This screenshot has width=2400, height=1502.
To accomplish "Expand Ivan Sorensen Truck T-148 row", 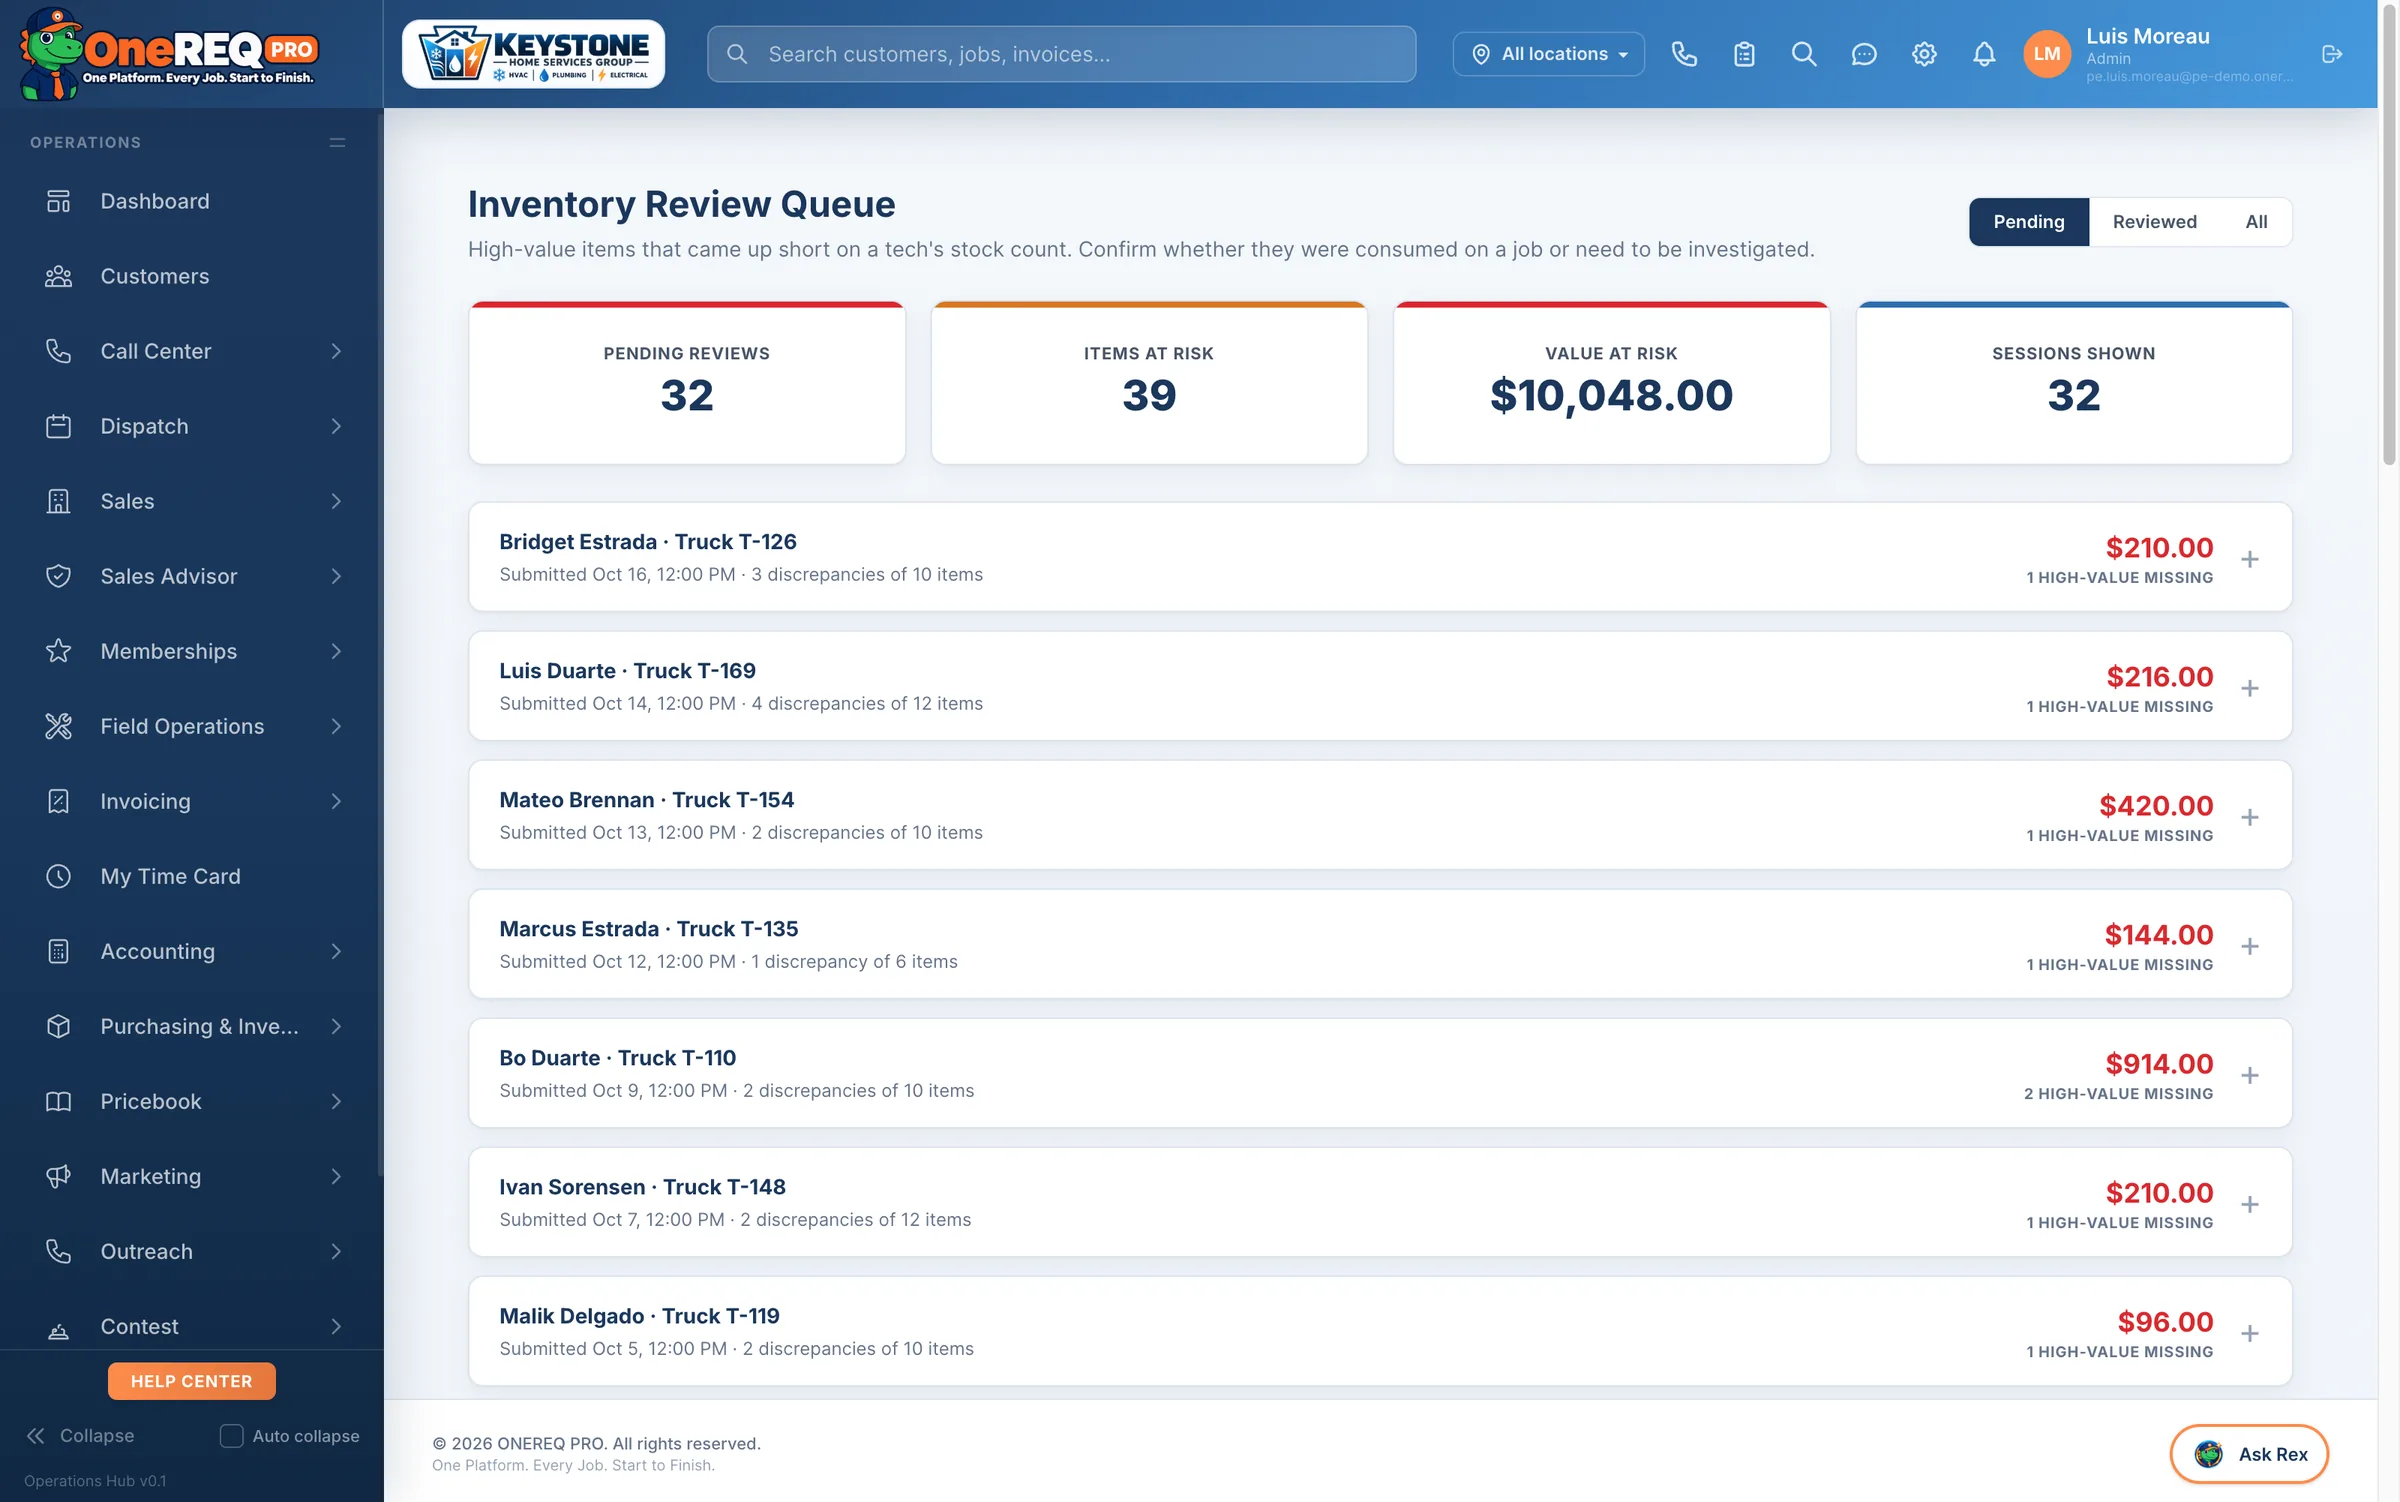I will pyautogui.click(x=2250, y=1204).
